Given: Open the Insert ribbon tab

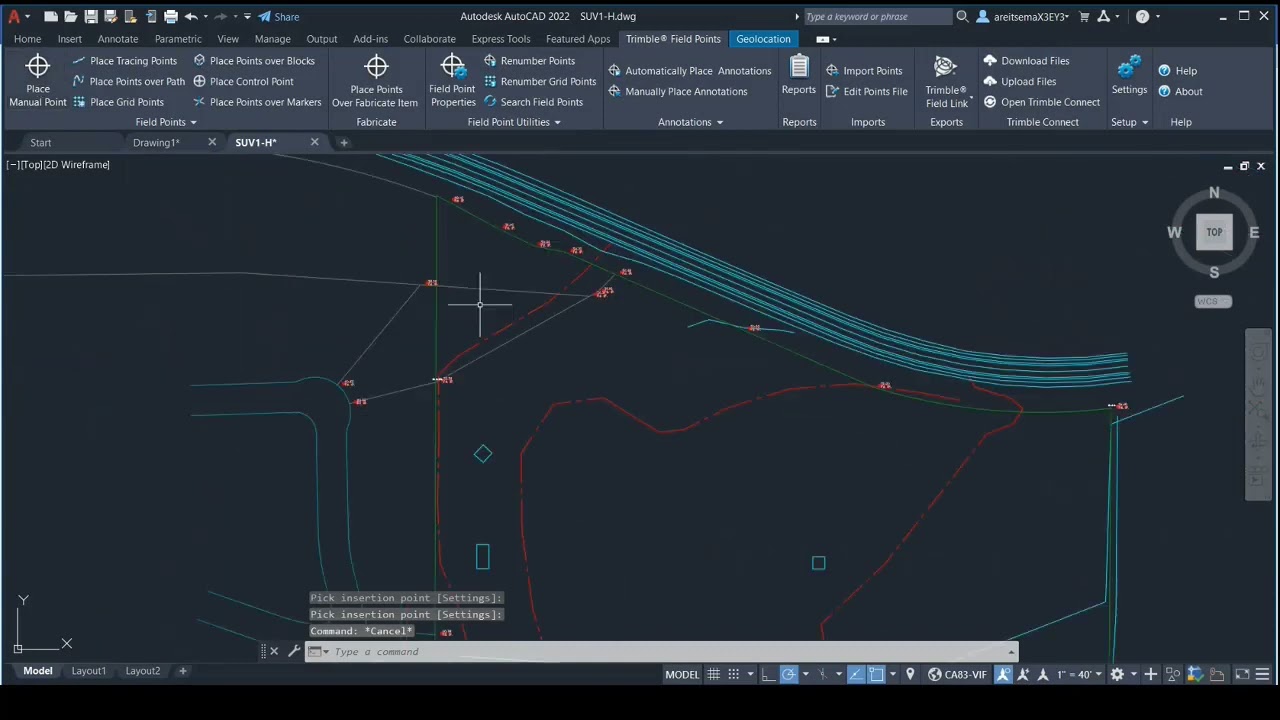Looking at the screenshot, I should click(70, 39).
